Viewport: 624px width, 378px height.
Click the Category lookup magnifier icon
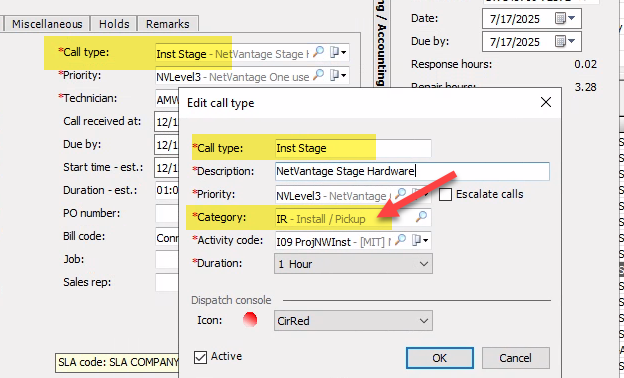coord(421,217)
